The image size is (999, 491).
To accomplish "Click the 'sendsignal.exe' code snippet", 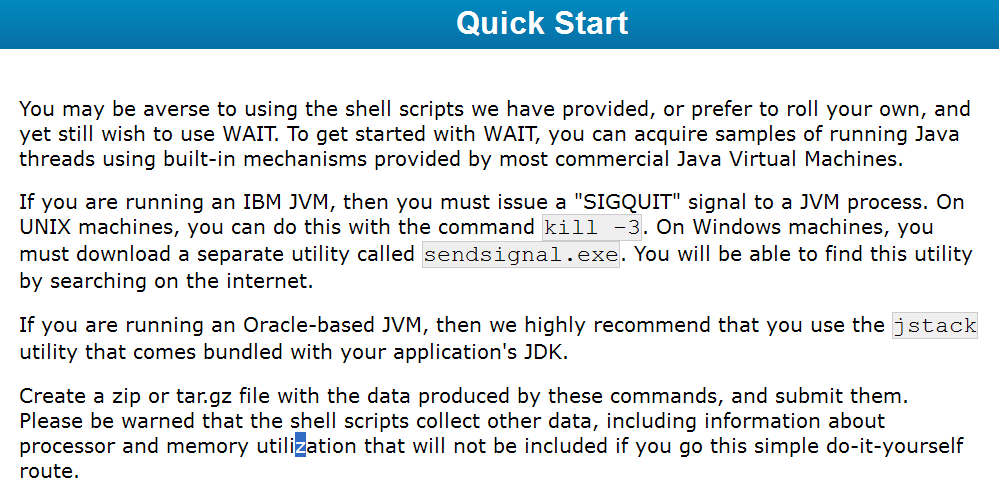I will [x=521, y=255].
